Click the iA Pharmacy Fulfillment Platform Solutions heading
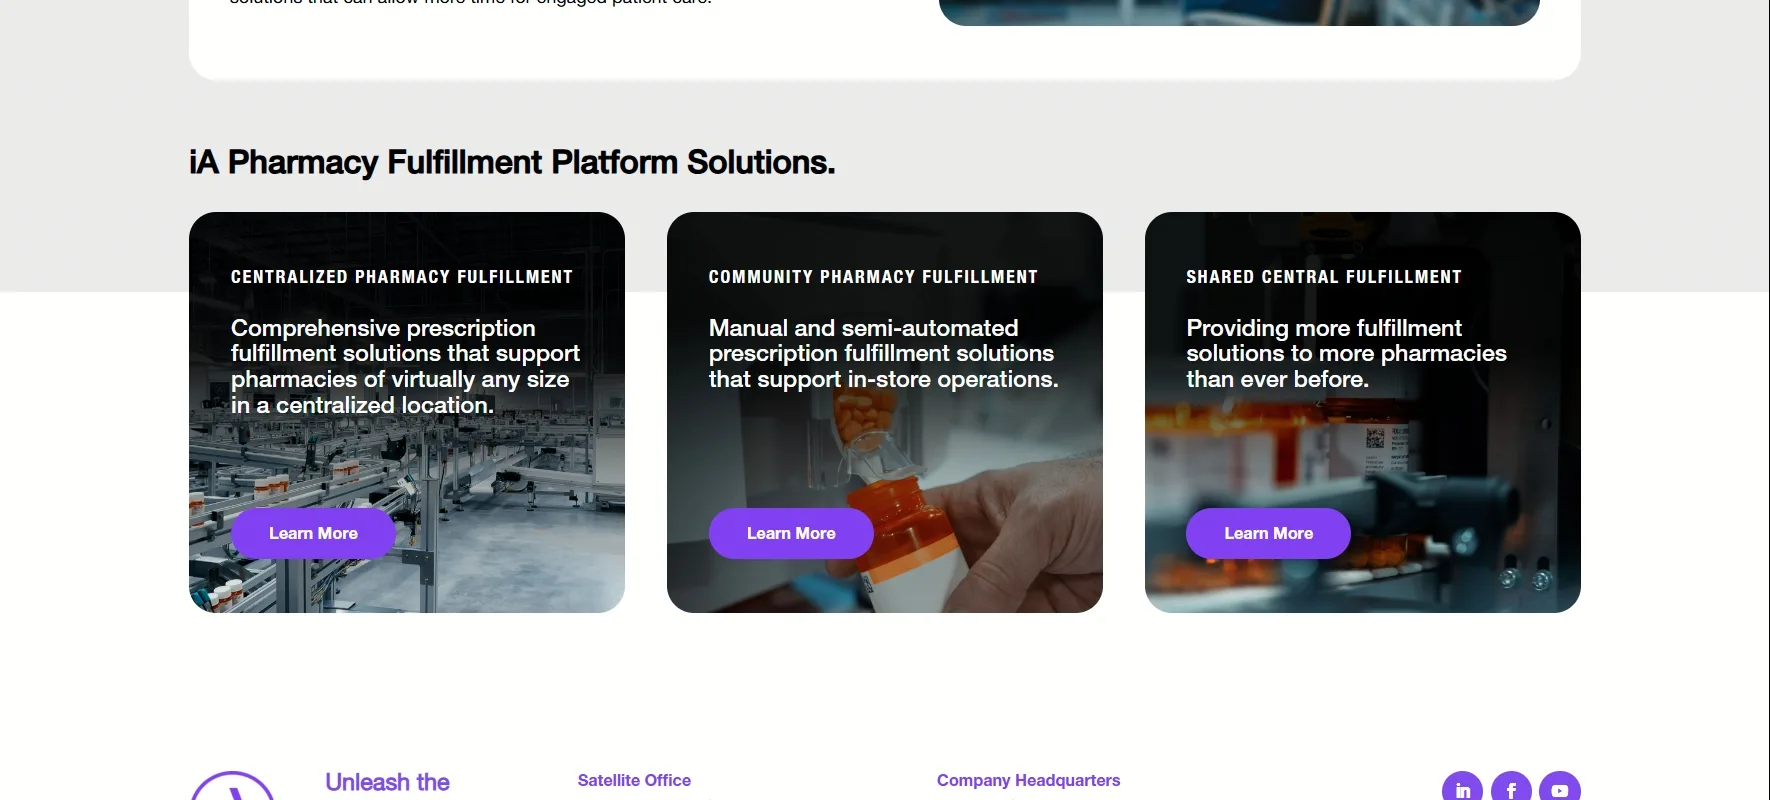This screenshot has width=1770, height=800. tap(512, 162)
